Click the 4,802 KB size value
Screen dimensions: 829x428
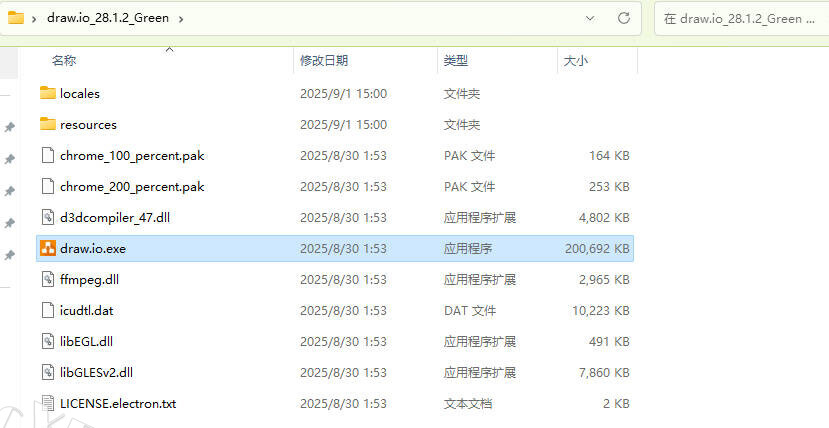coord(604,218)
